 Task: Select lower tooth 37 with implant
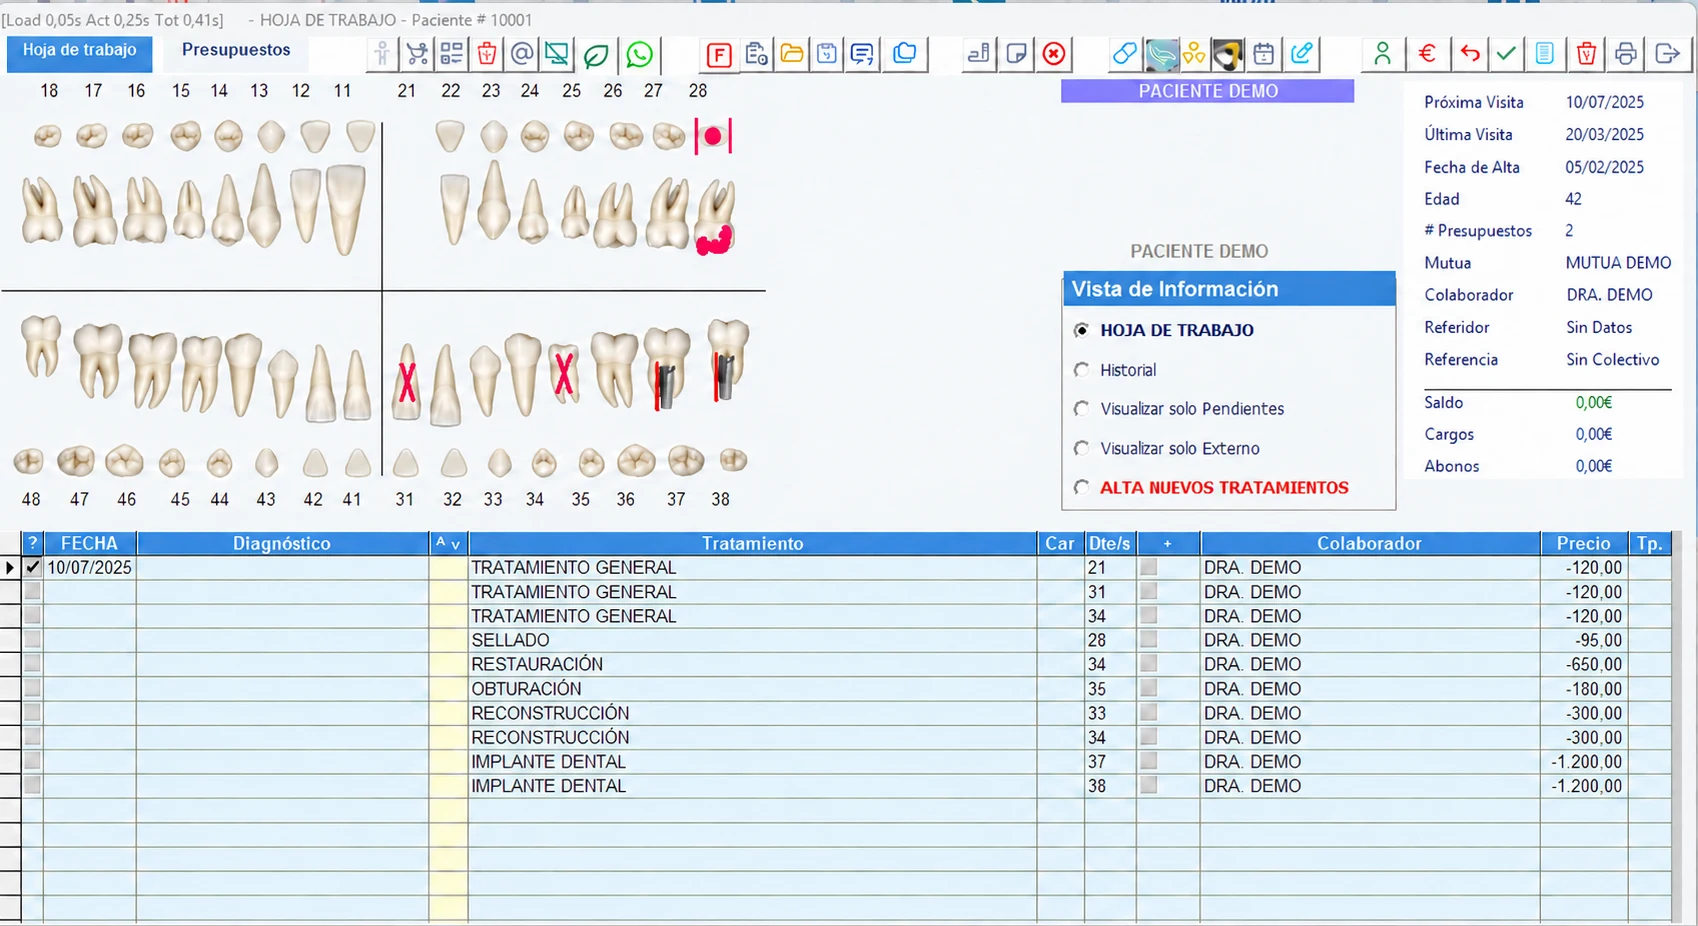666,367
